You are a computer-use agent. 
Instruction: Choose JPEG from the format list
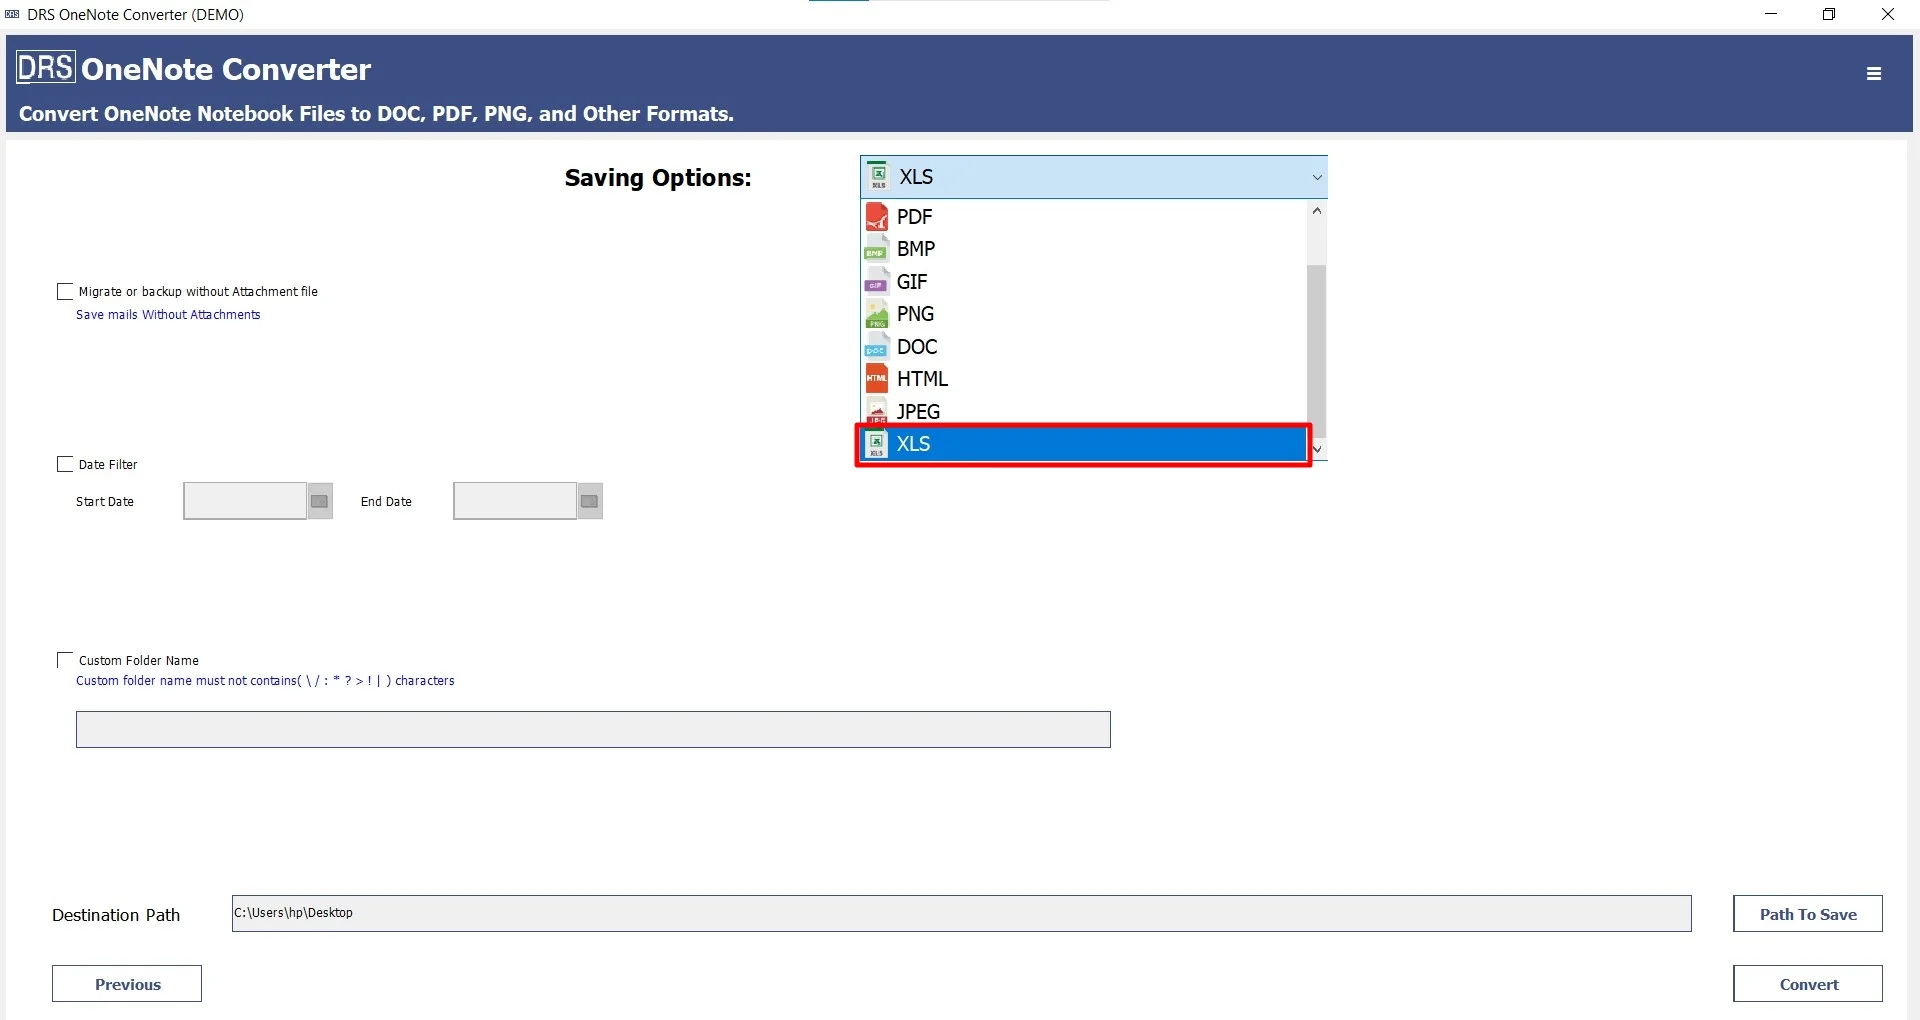coord(1084,412)
